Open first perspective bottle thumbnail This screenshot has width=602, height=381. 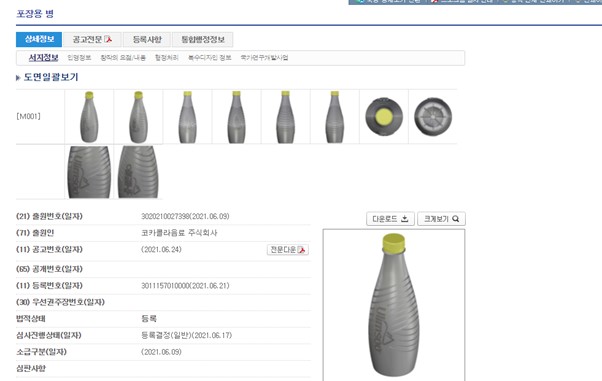pos(89,117)
